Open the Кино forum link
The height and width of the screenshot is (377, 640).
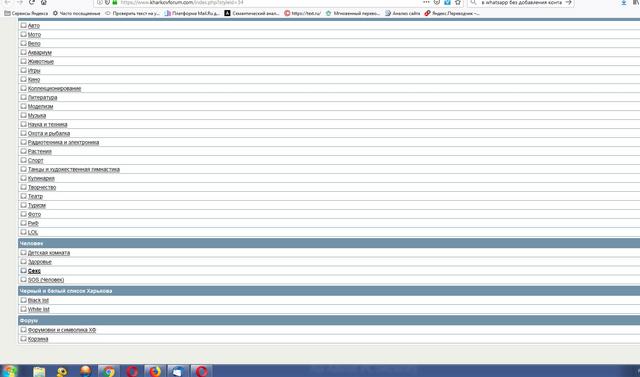(x=34, y=80)
